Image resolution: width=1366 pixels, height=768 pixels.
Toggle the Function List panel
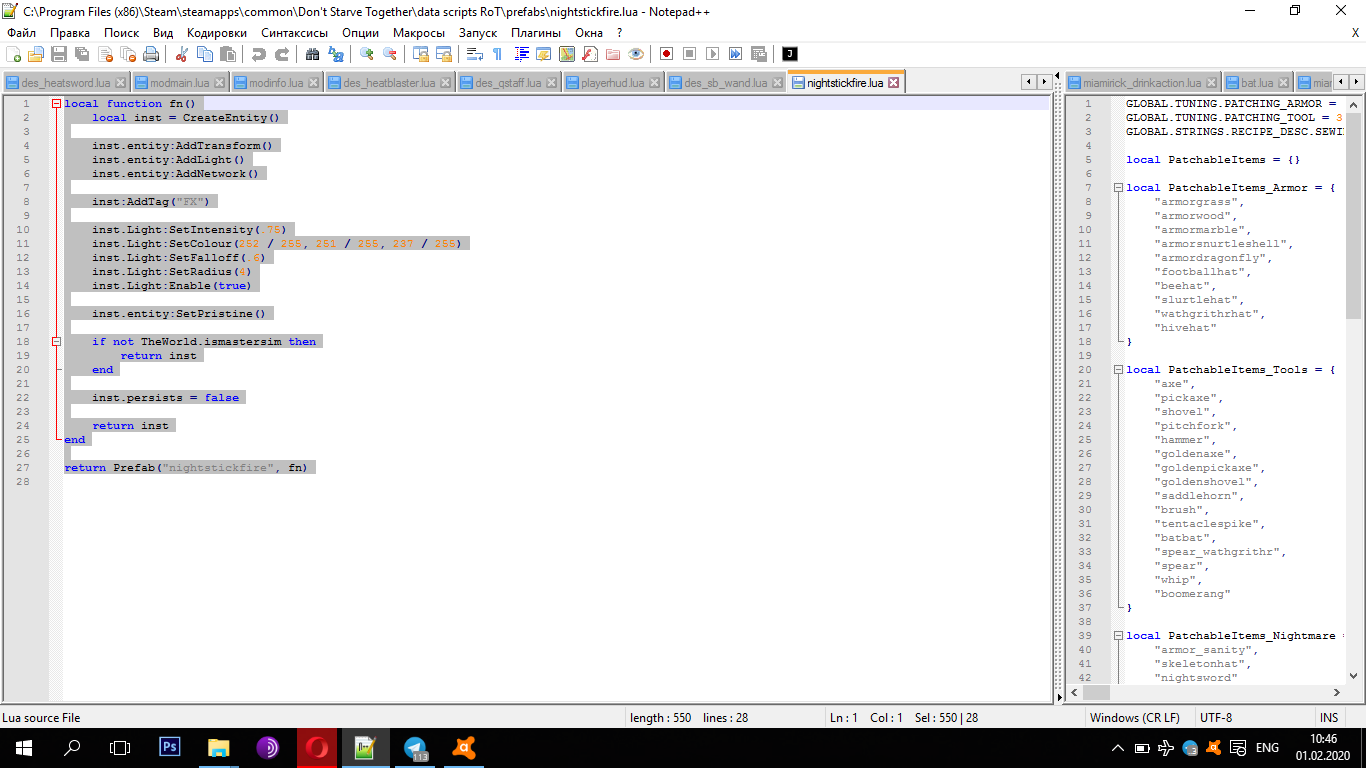pos(589,54)
